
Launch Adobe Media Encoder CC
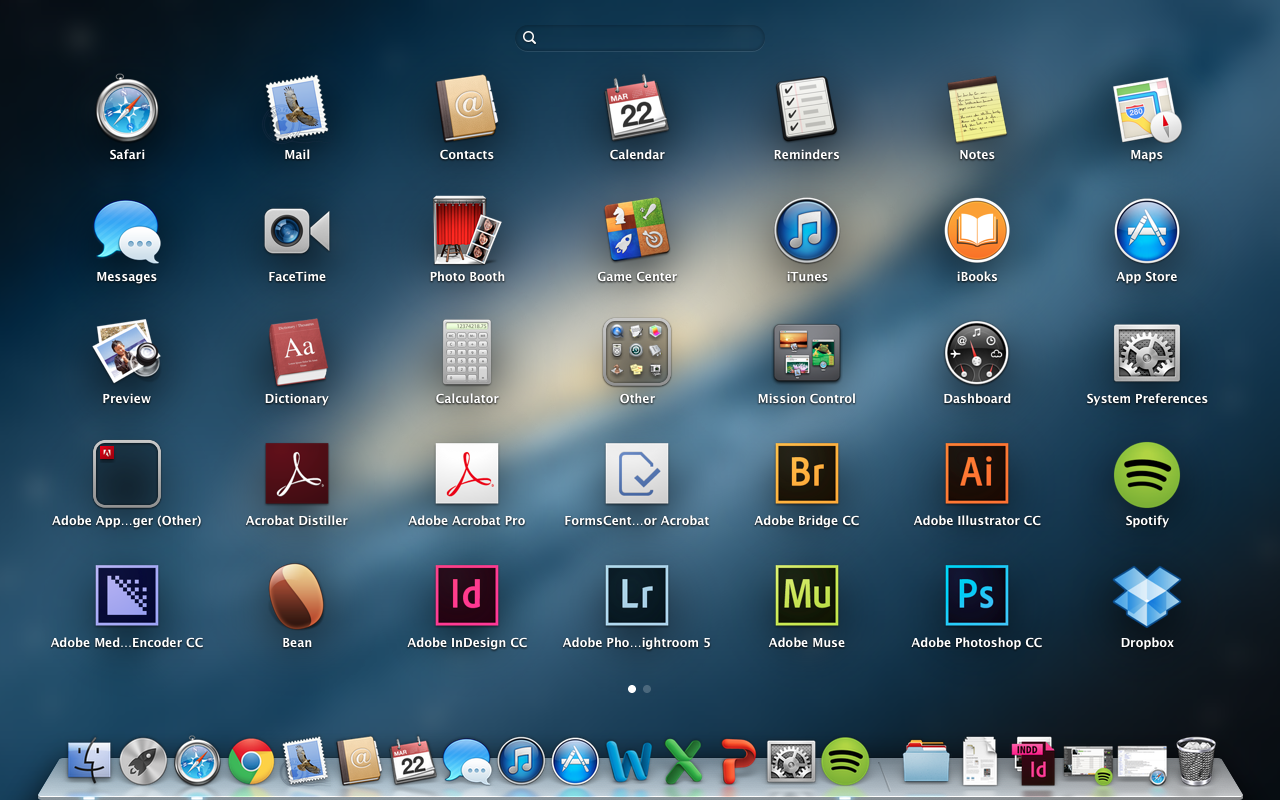(127, 596)
